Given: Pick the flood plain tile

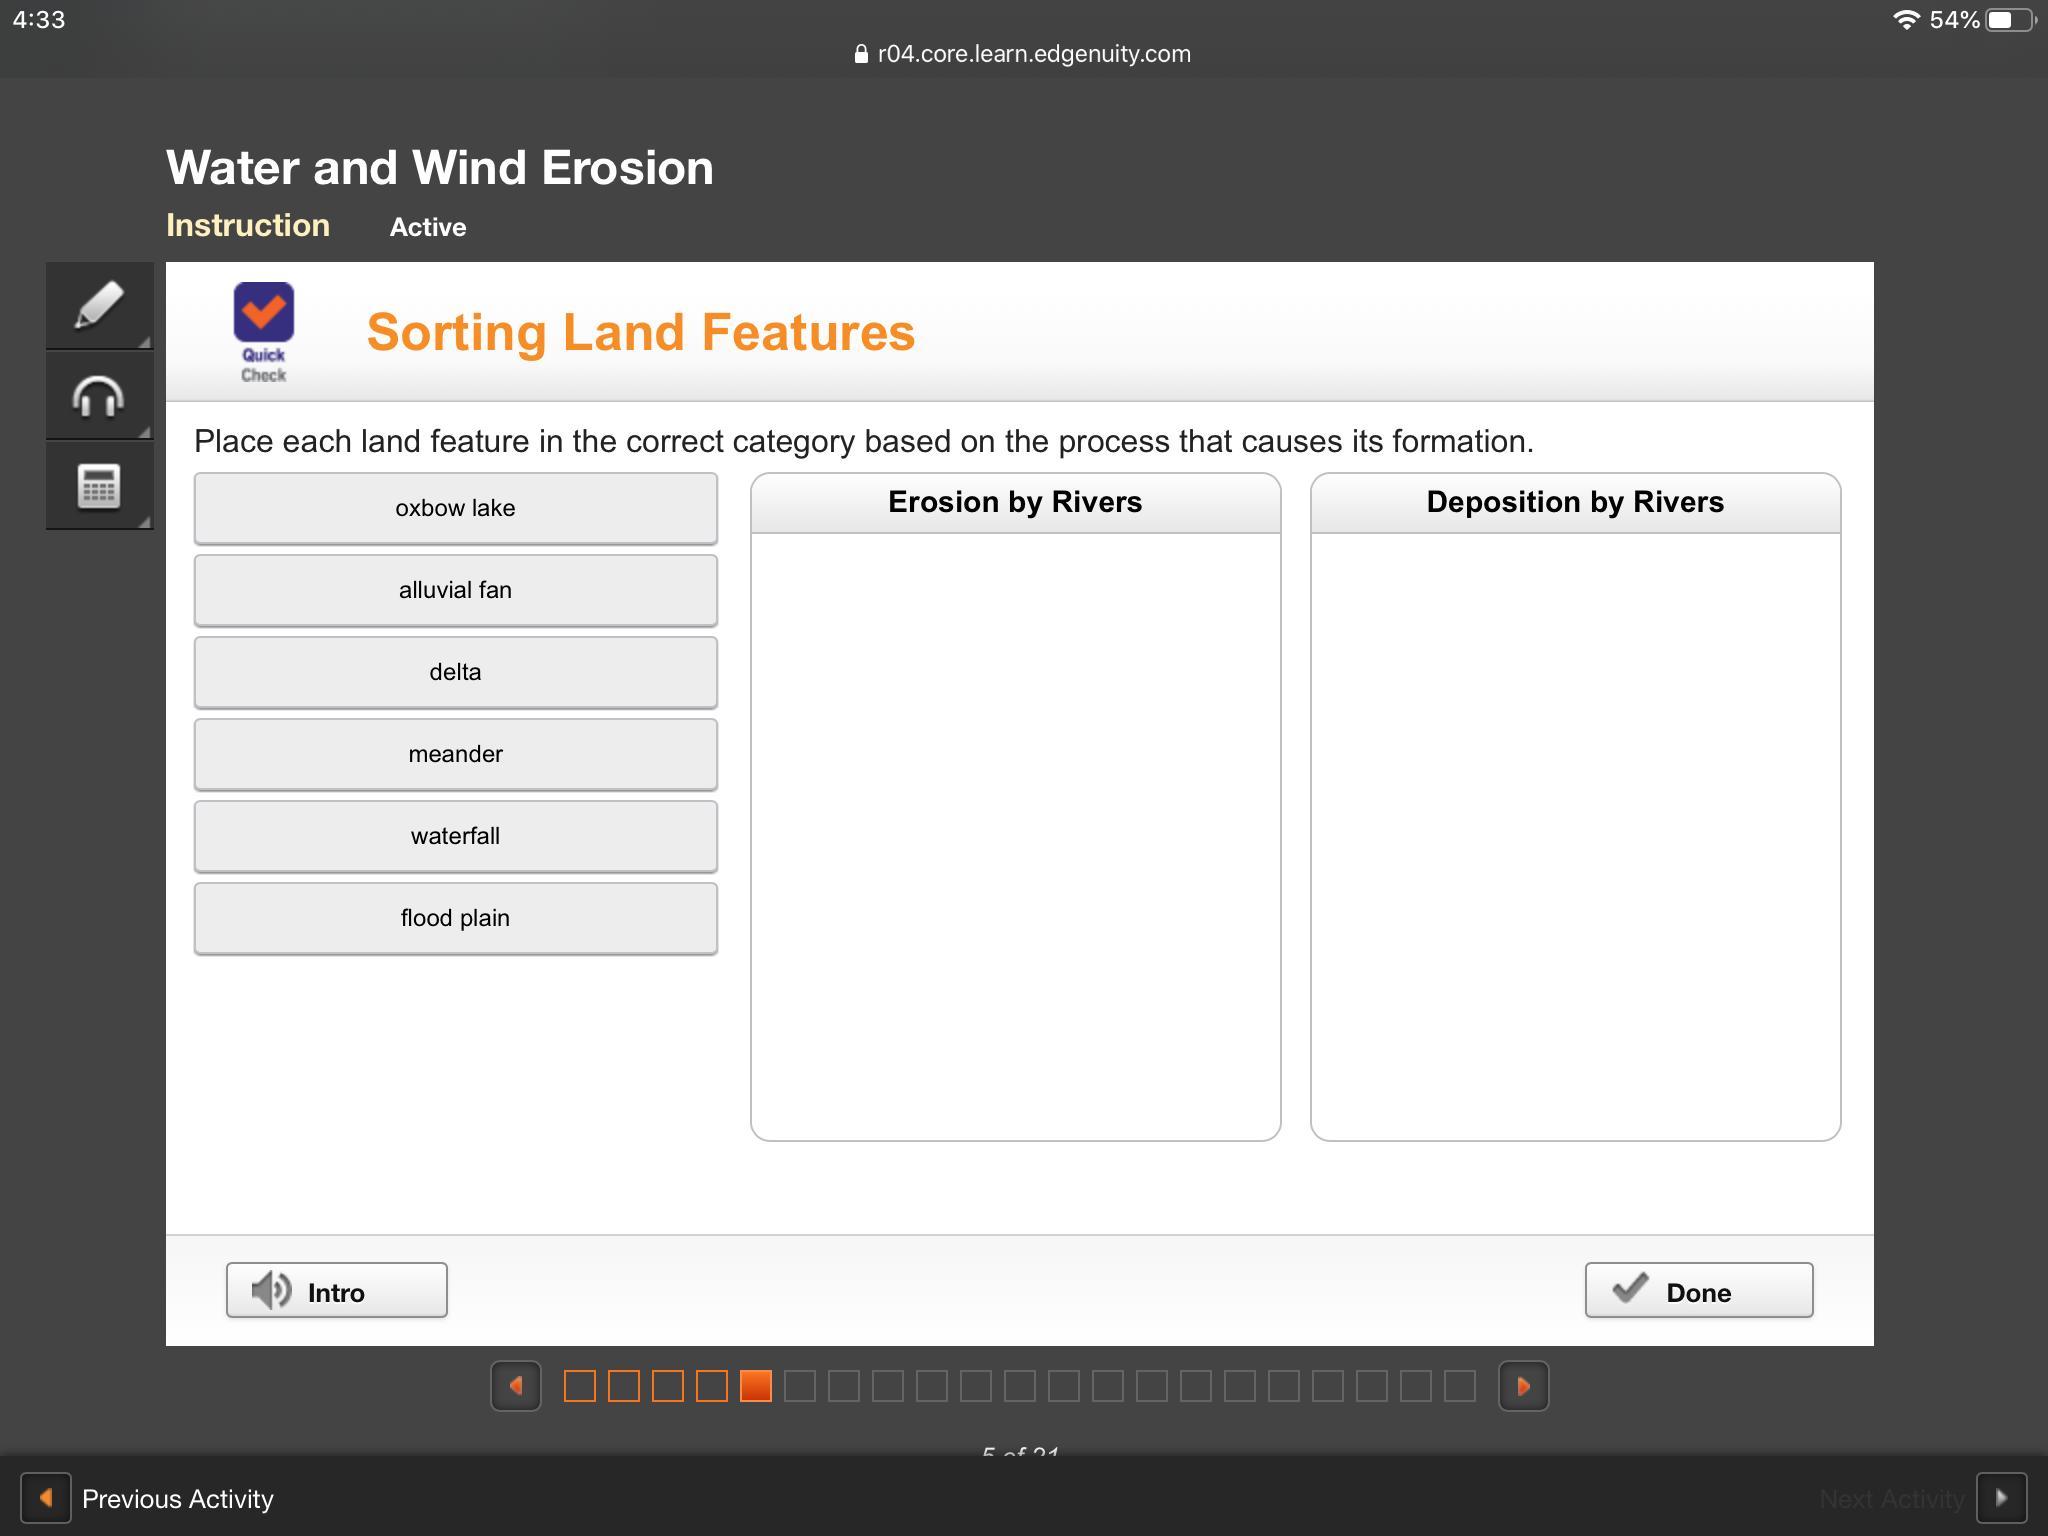Looking at the screenshot, I should click(455, 918).
